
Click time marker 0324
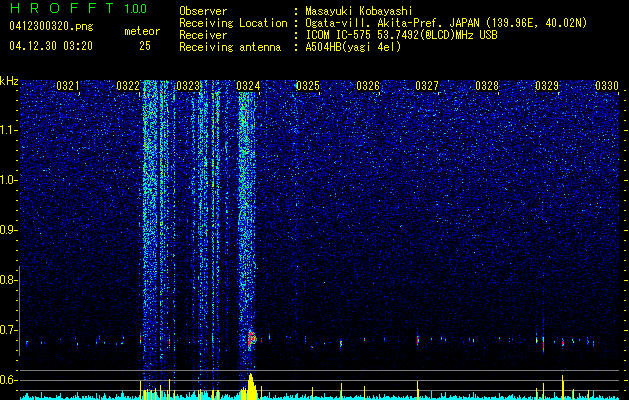tap(248, 85)
